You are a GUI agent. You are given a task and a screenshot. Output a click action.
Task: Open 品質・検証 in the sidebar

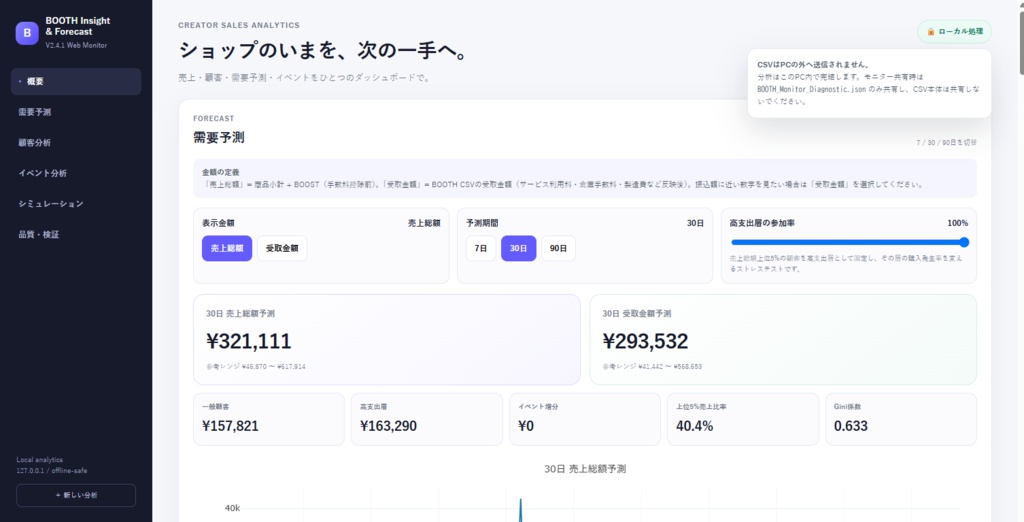click(x=76, y=235)
